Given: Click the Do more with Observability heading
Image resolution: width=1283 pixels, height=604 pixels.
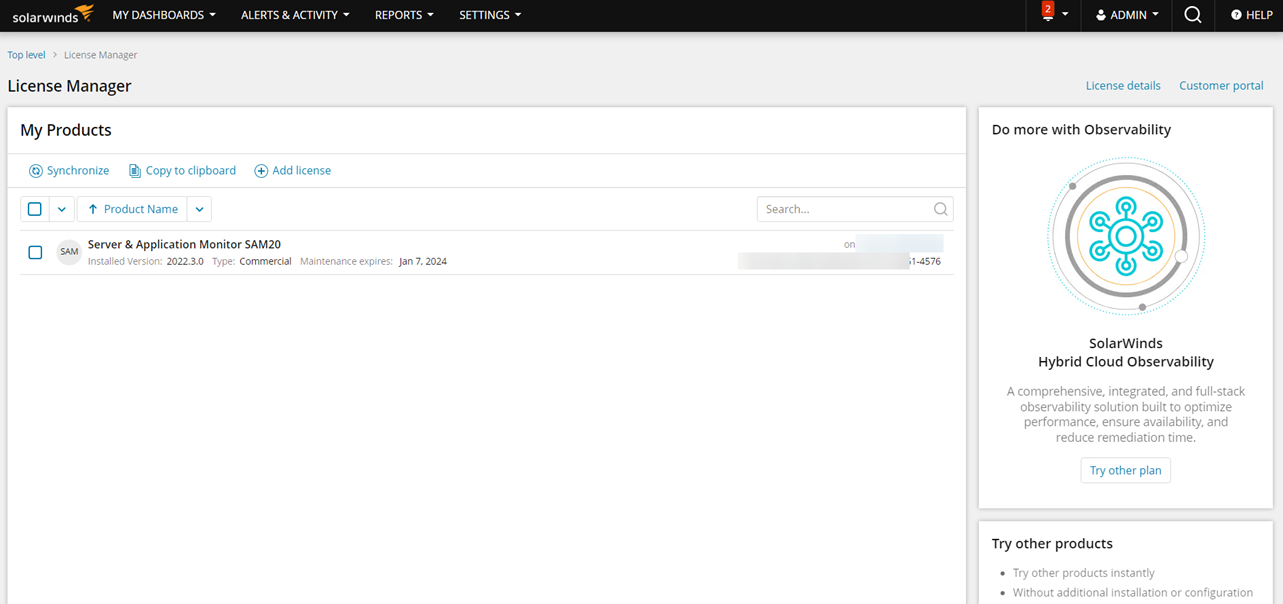Looking at the screenshot, I should click(1081, 130).
